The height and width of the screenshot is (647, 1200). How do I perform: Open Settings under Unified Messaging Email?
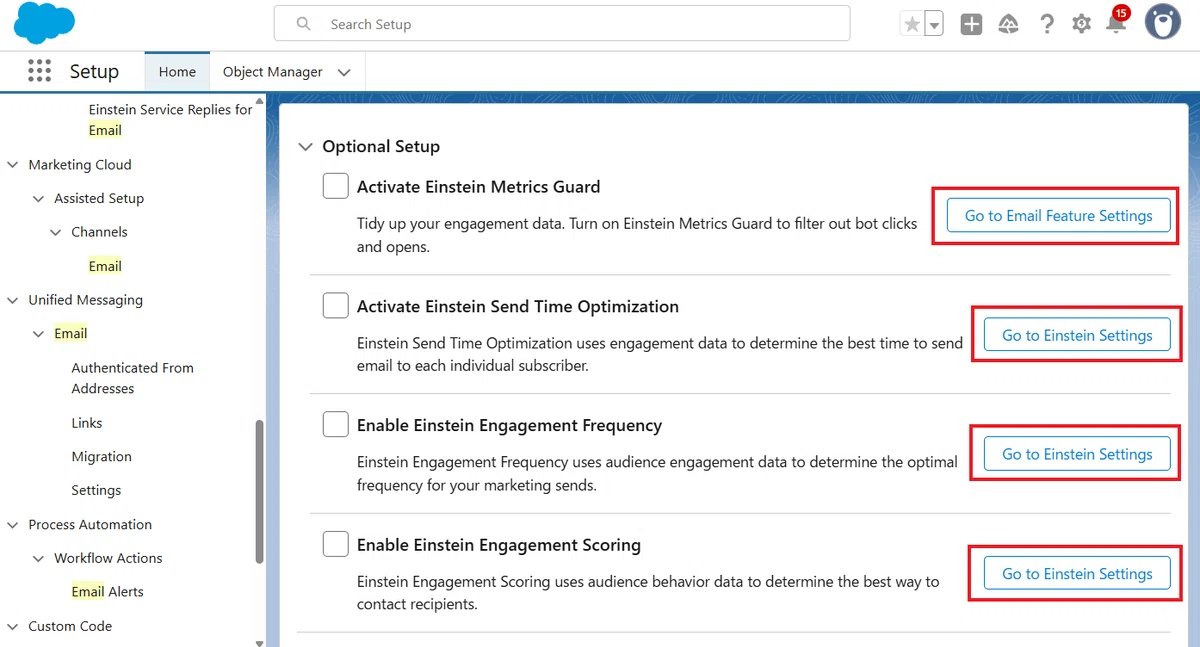click(96, 491)
